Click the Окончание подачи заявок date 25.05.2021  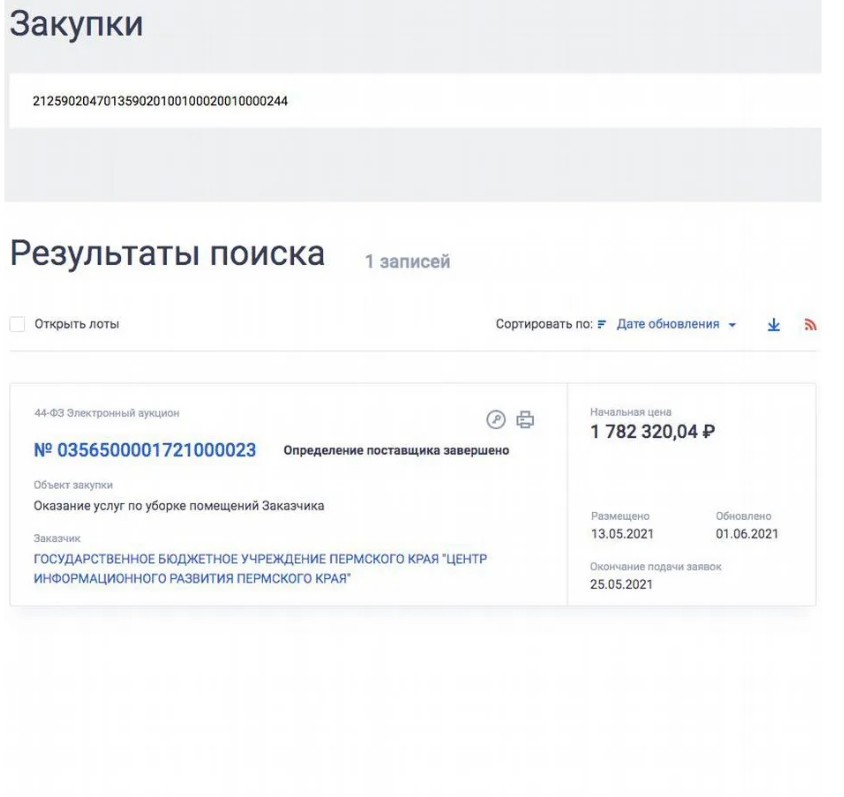(x=621, y=584)
